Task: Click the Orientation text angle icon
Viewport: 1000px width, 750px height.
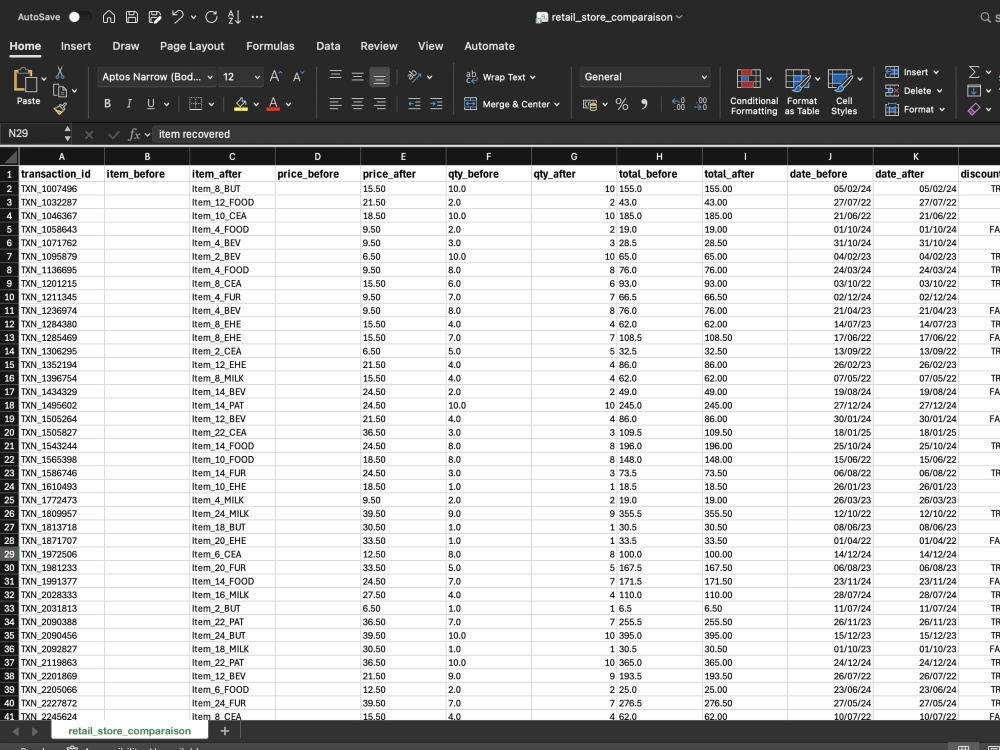Action: point(415,77)
